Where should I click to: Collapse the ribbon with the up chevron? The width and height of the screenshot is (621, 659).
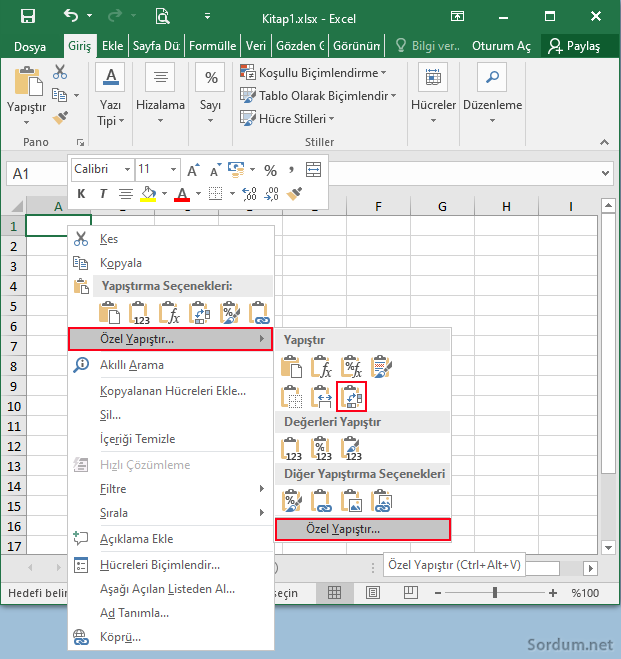(604, 142)
